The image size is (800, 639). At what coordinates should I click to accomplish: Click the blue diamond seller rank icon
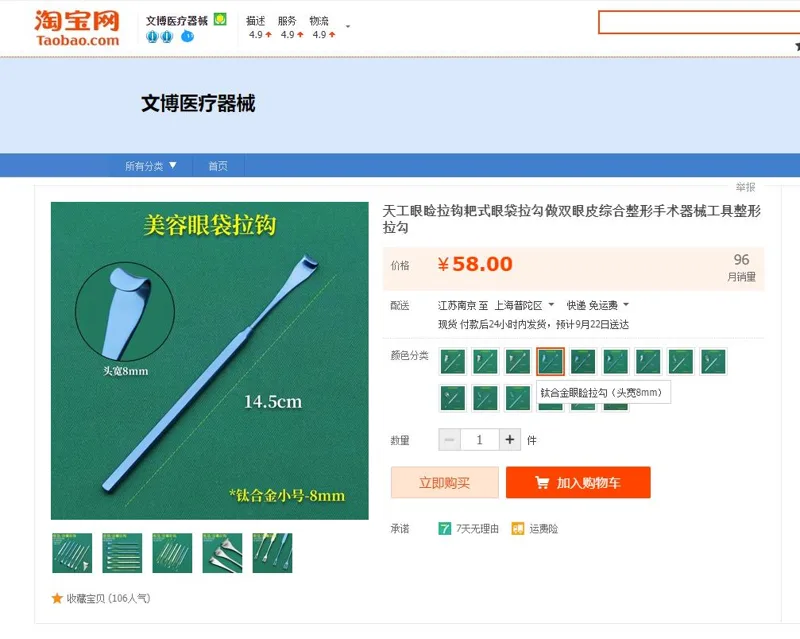tap(188, 36)
